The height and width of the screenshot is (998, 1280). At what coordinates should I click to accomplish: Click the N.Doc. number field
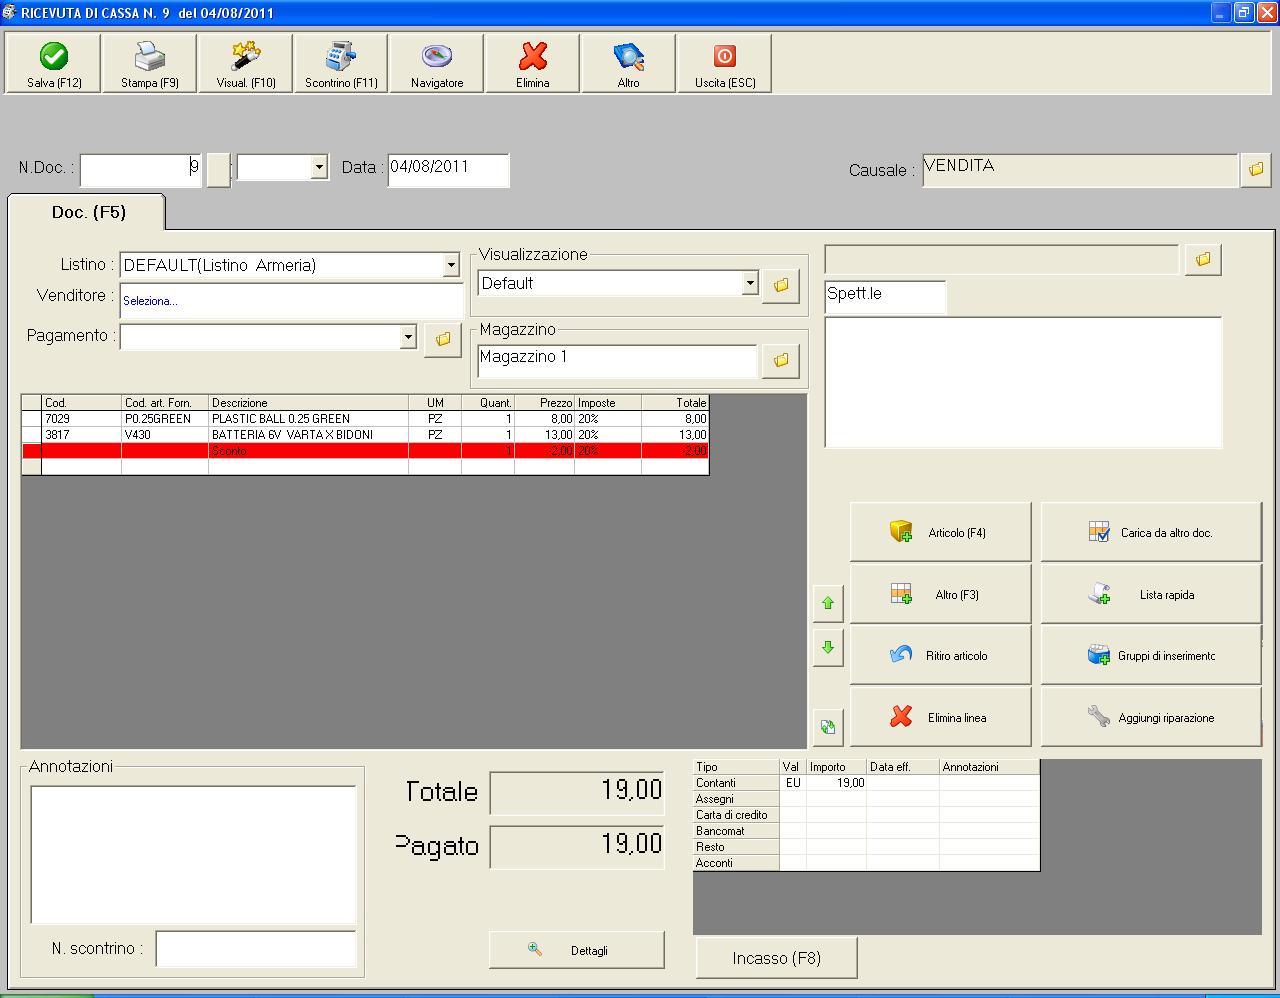141,169
